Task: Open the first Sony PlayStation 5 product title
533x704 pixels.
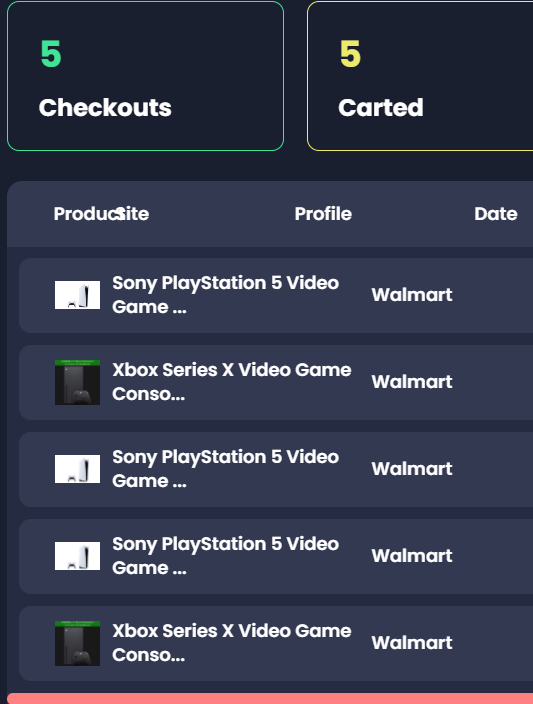Action: [x=225, y=295]
